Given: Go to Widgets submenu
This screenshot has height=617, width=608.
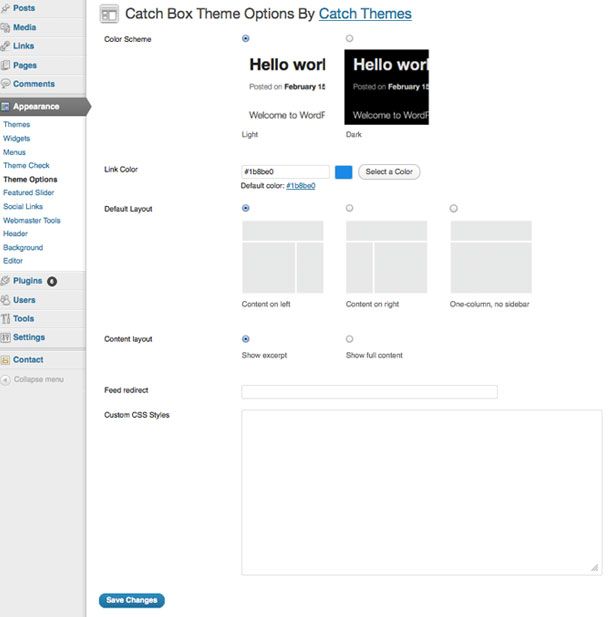Looking at the screenshot, I should point(17,139).
